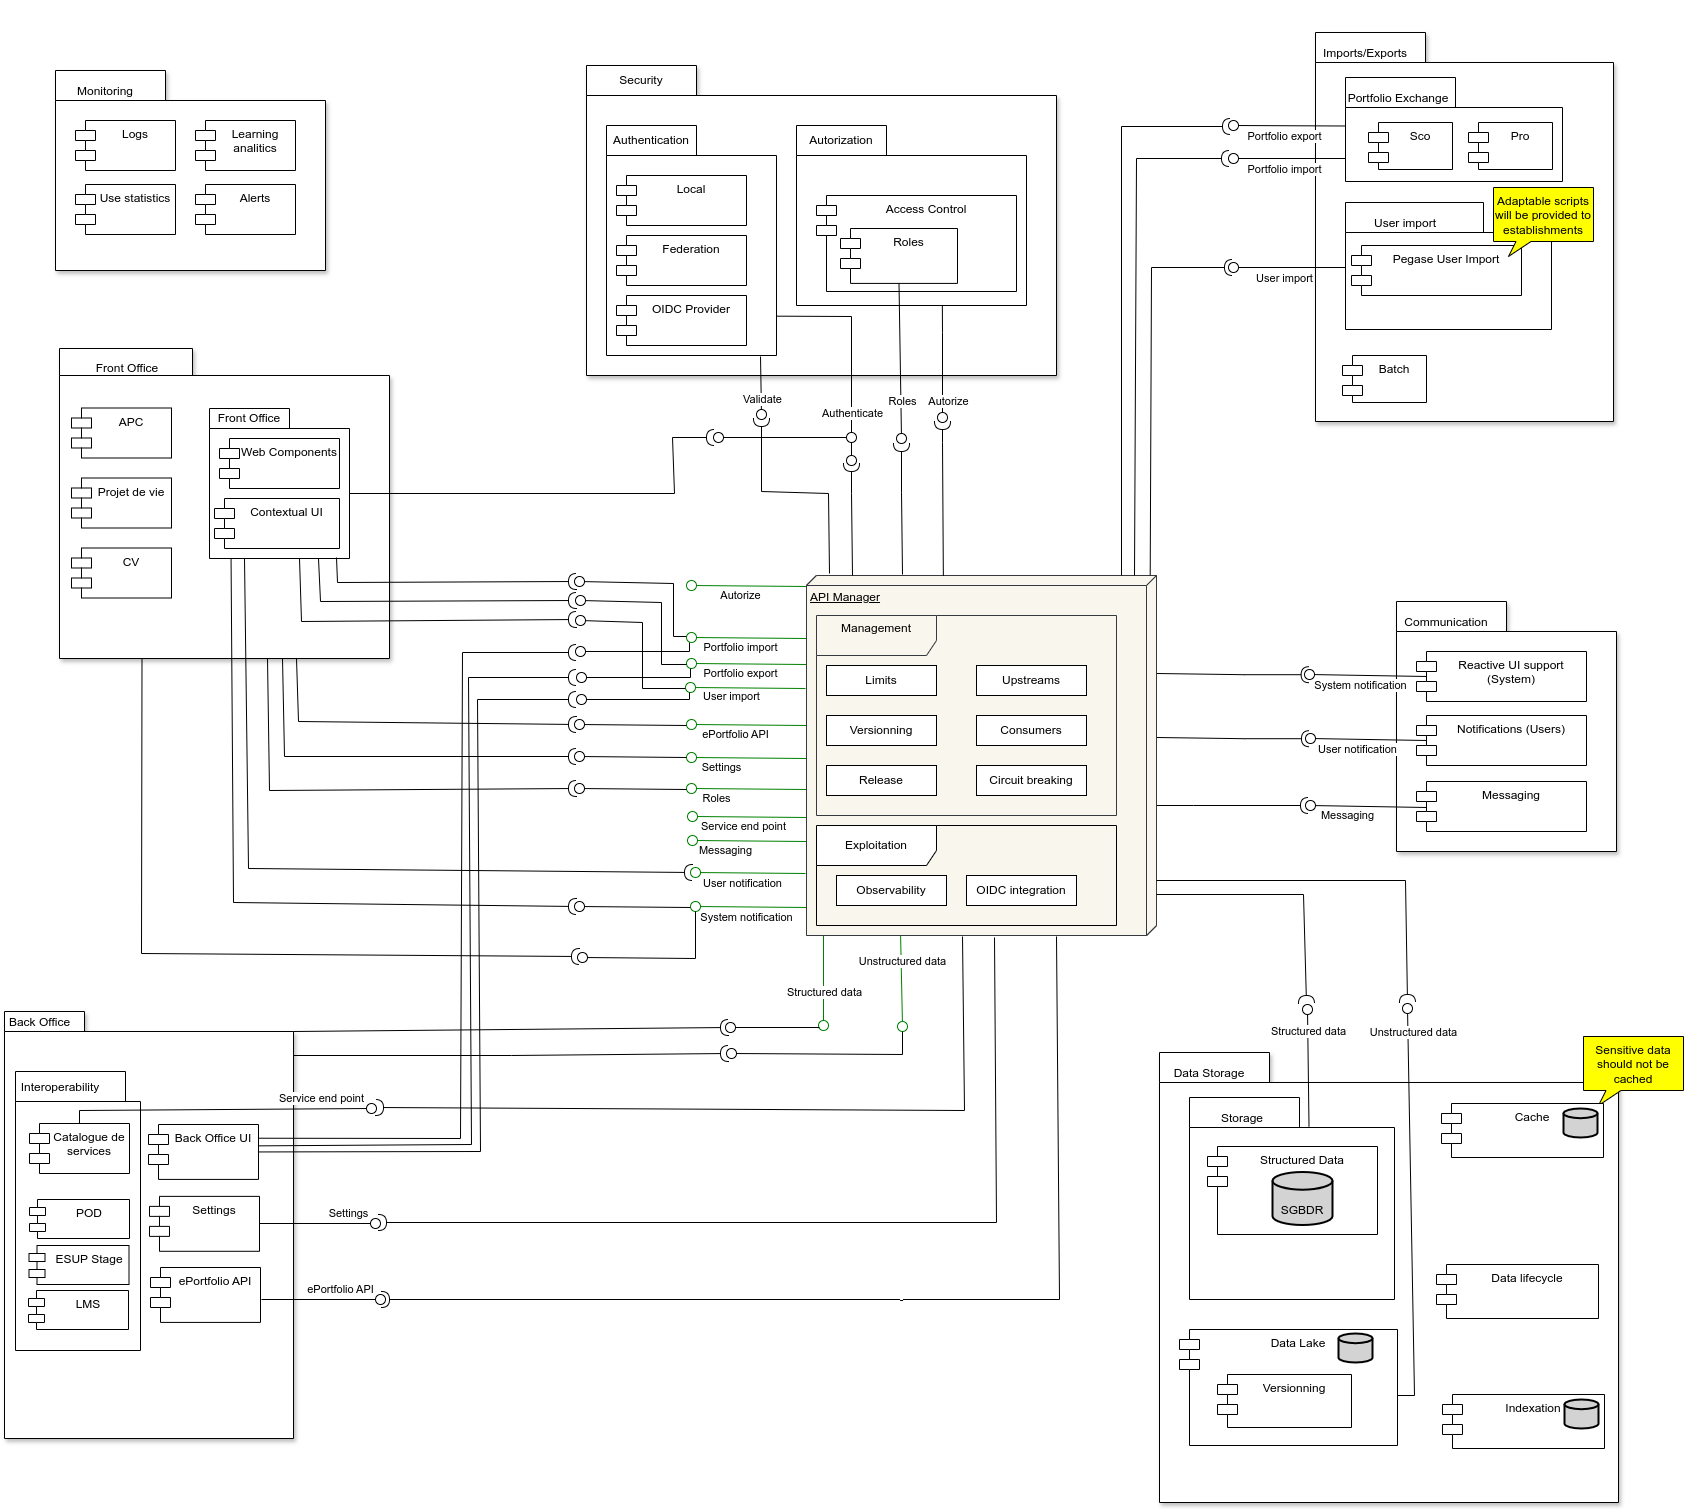Select the Federation component
The height and width of the screenshot is (1510, 1684).
[681, 260]
